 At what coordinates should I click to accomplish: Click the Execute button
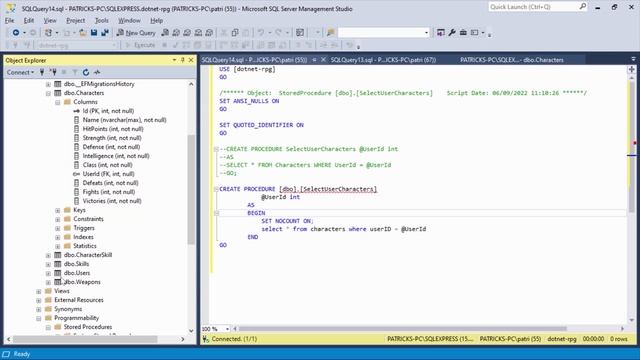140,45
